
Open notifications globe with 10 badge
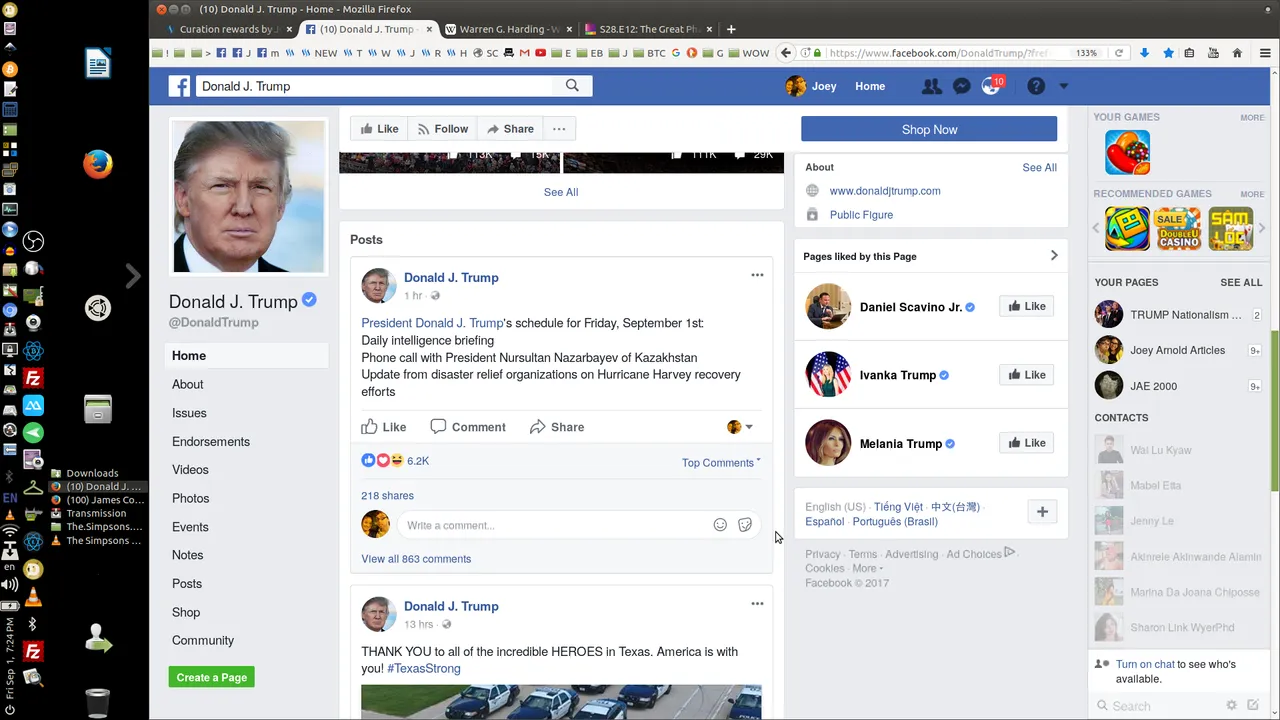pyautogui.click(x=991, y=86)
